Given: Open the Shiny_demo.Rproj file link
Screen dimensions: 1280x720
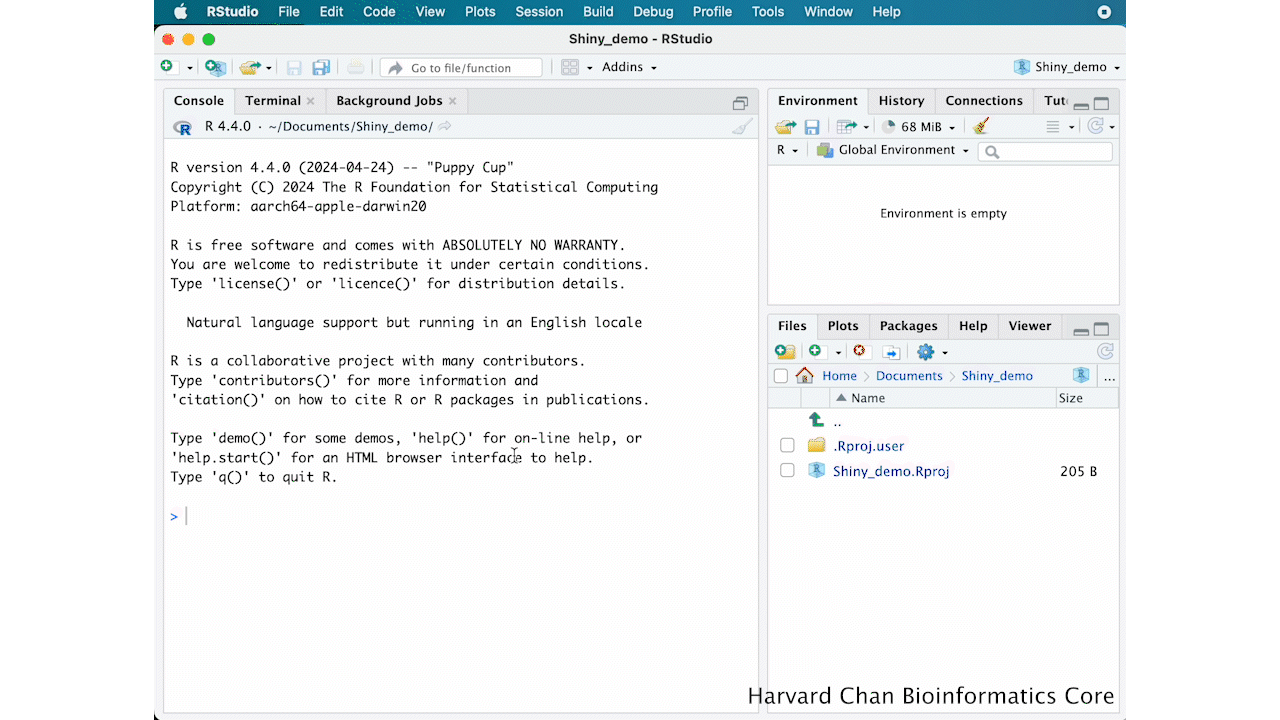Looking at the screenshot, I should click(890, 471).
